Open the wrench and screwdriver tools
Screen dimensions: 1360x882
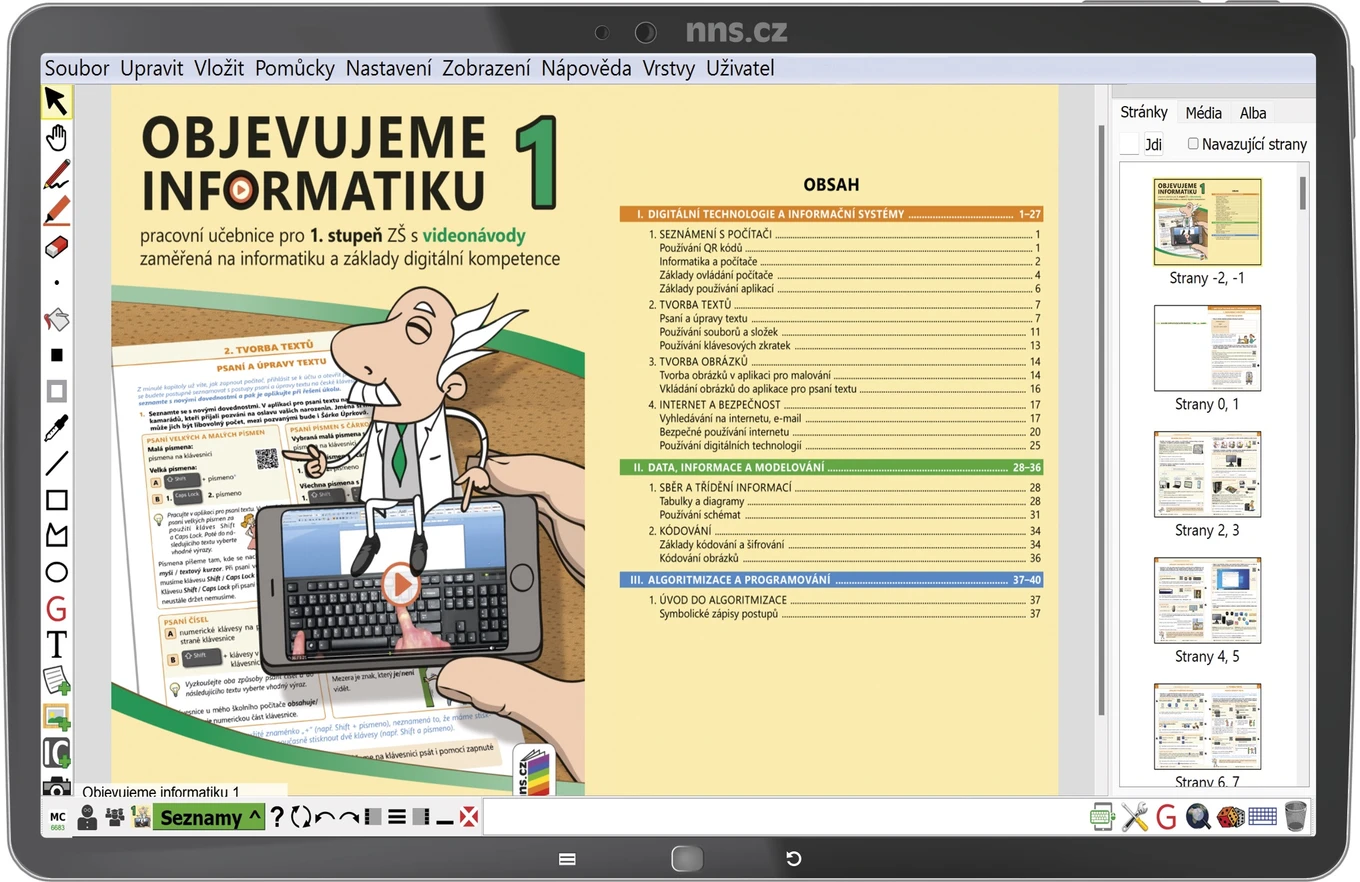(x=1135, y=817)
